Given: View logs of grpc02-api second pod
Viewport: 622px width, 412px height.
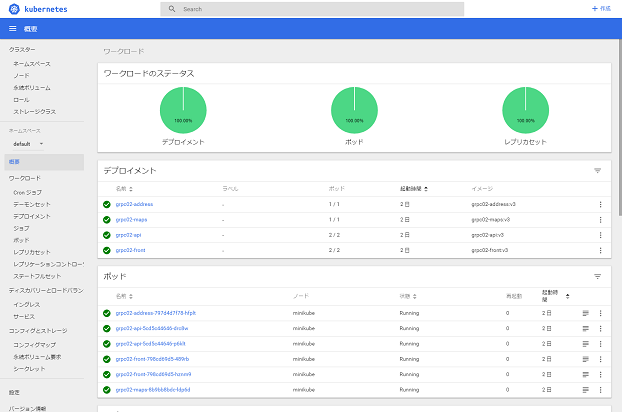Looking at the screenshot, I should click(585, 344).
